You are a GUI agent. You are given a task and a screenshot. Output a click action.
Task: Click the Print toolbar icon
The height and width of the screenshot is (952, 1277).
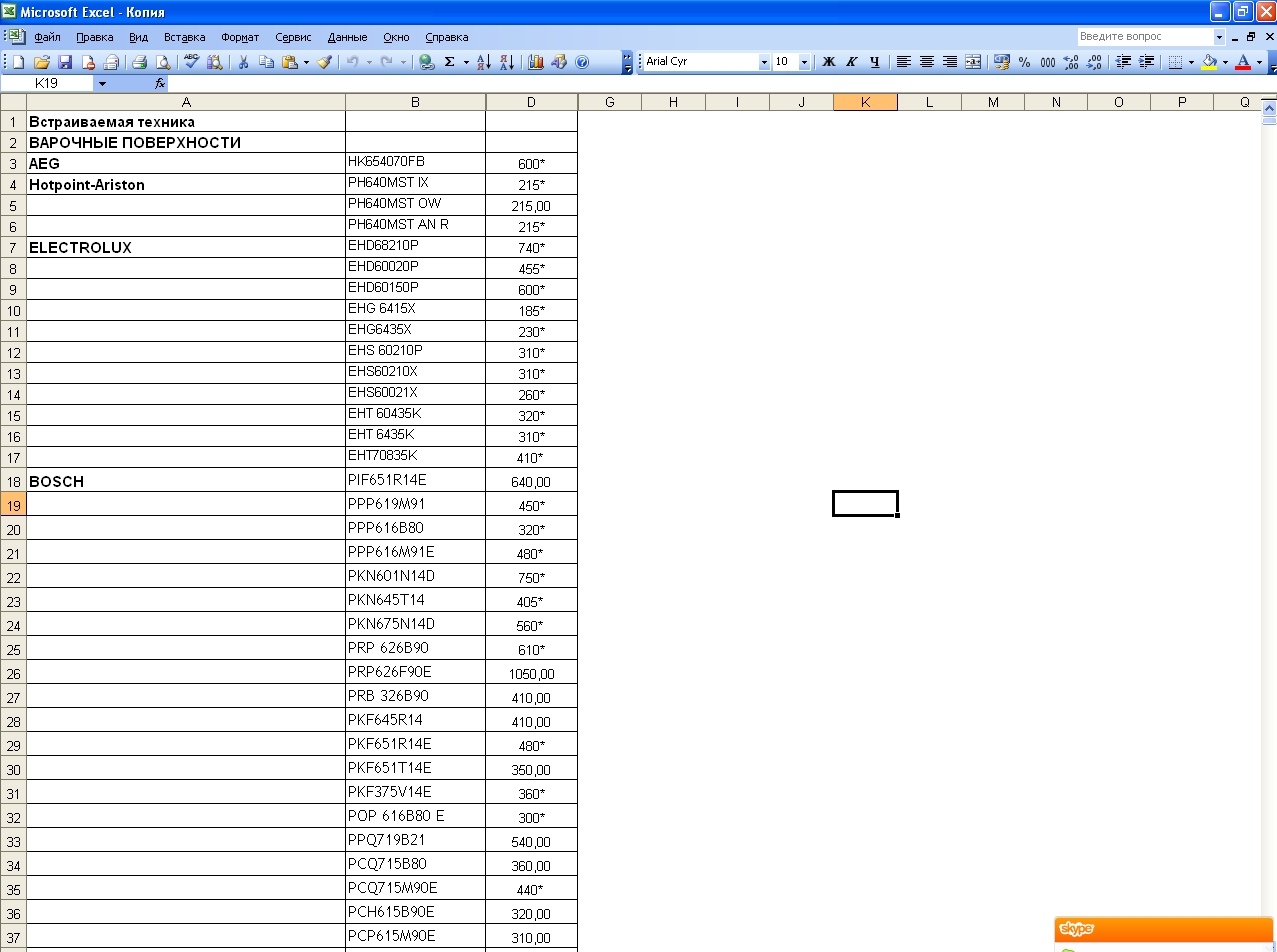coord(140,62)
